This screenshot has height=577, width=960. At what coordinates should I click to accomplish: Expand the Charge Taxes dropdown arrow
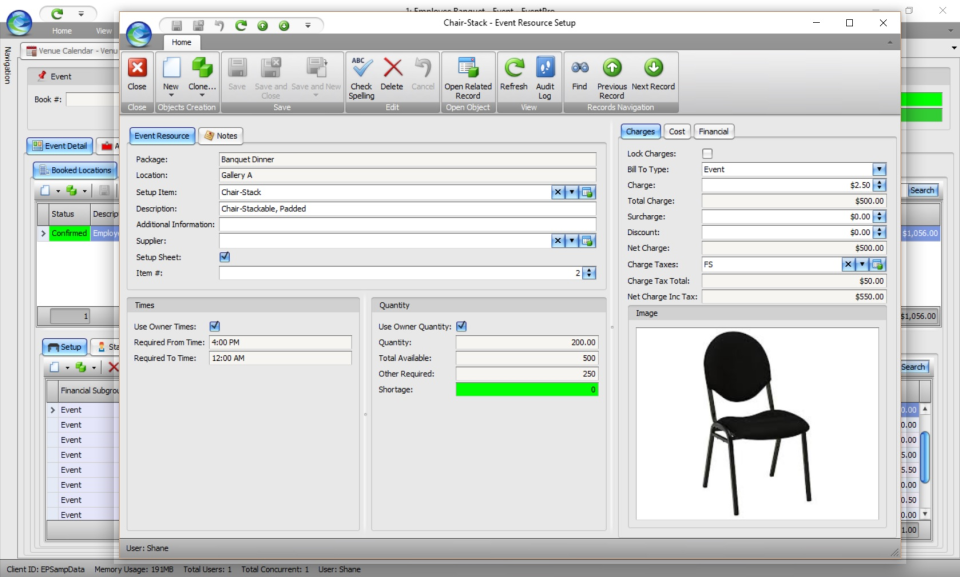click(x=862, y=265)
